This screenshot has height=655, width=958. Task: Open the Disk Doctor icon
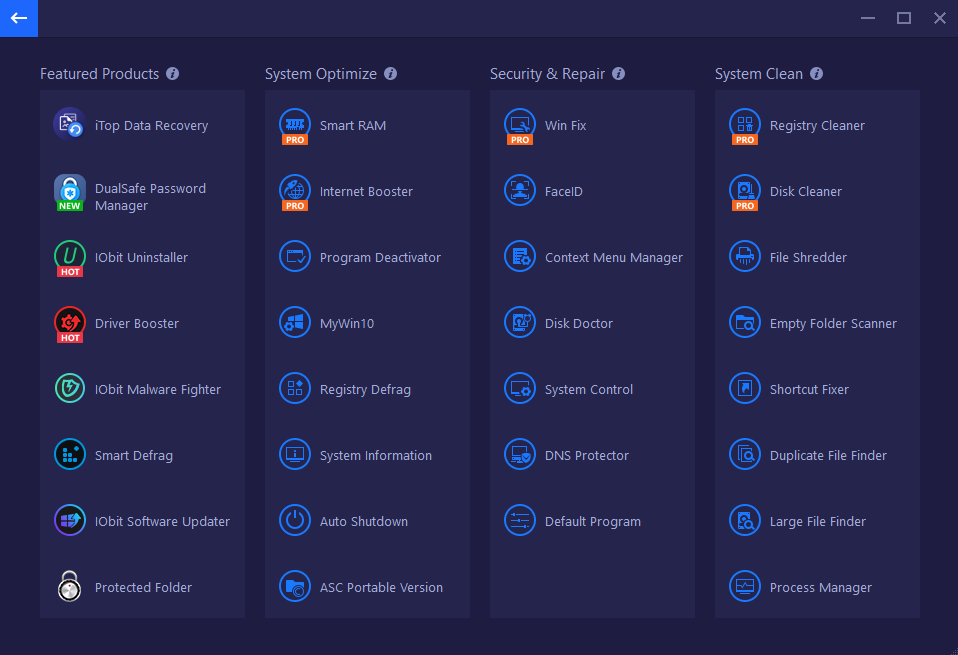point(520,322)
